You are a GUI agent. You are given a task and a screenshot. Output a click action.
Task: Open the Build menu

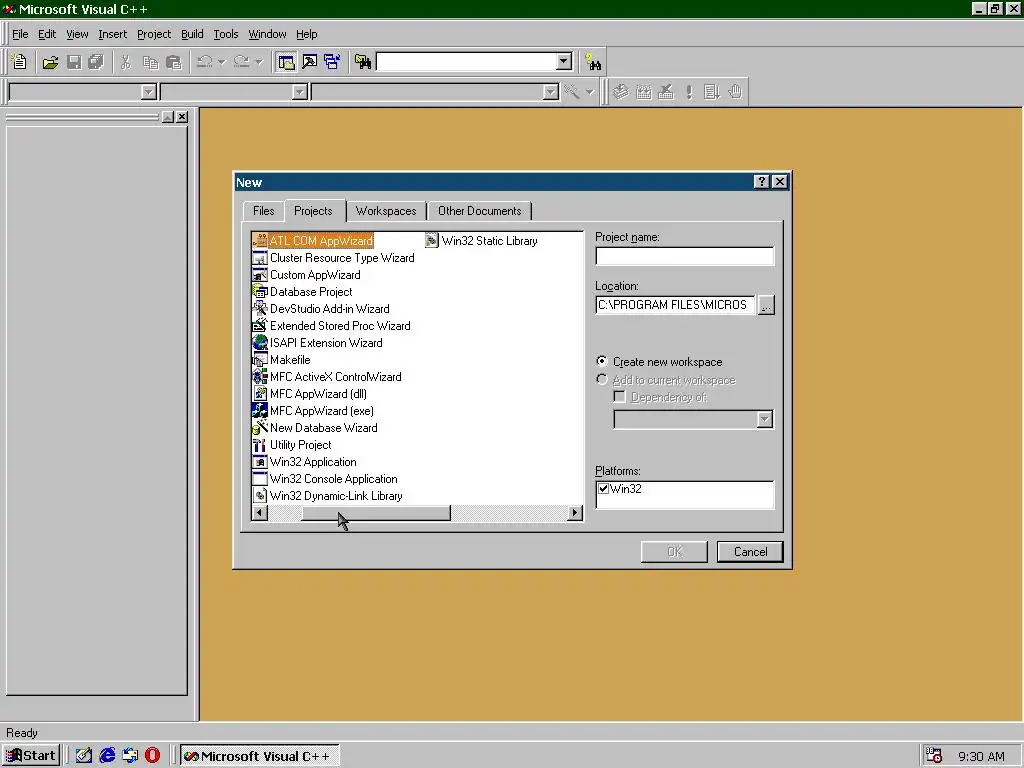[192, 34]
